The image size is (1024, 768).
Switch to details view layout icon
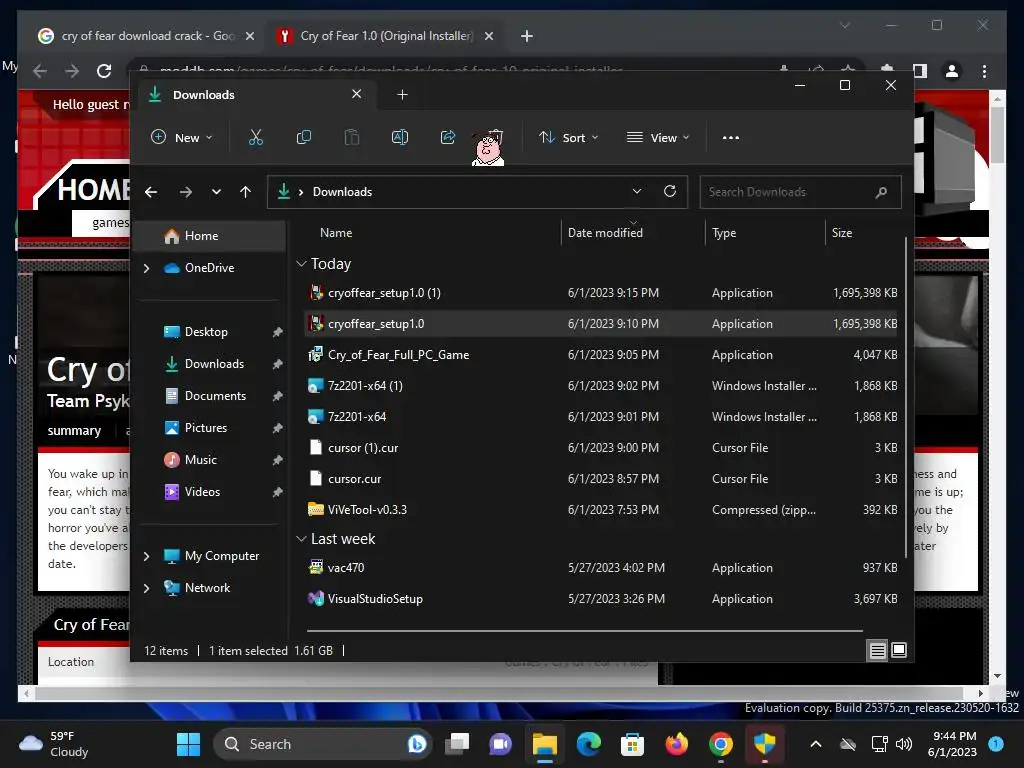(x=877, y=650)
